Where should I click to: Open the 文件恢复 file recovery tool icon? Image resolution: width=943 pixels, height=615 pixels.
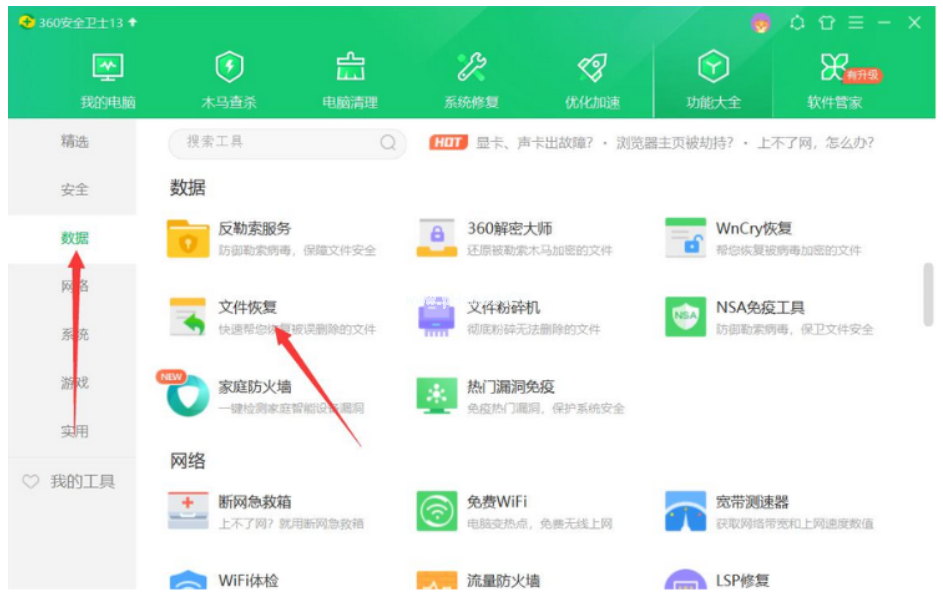point(187,317)
